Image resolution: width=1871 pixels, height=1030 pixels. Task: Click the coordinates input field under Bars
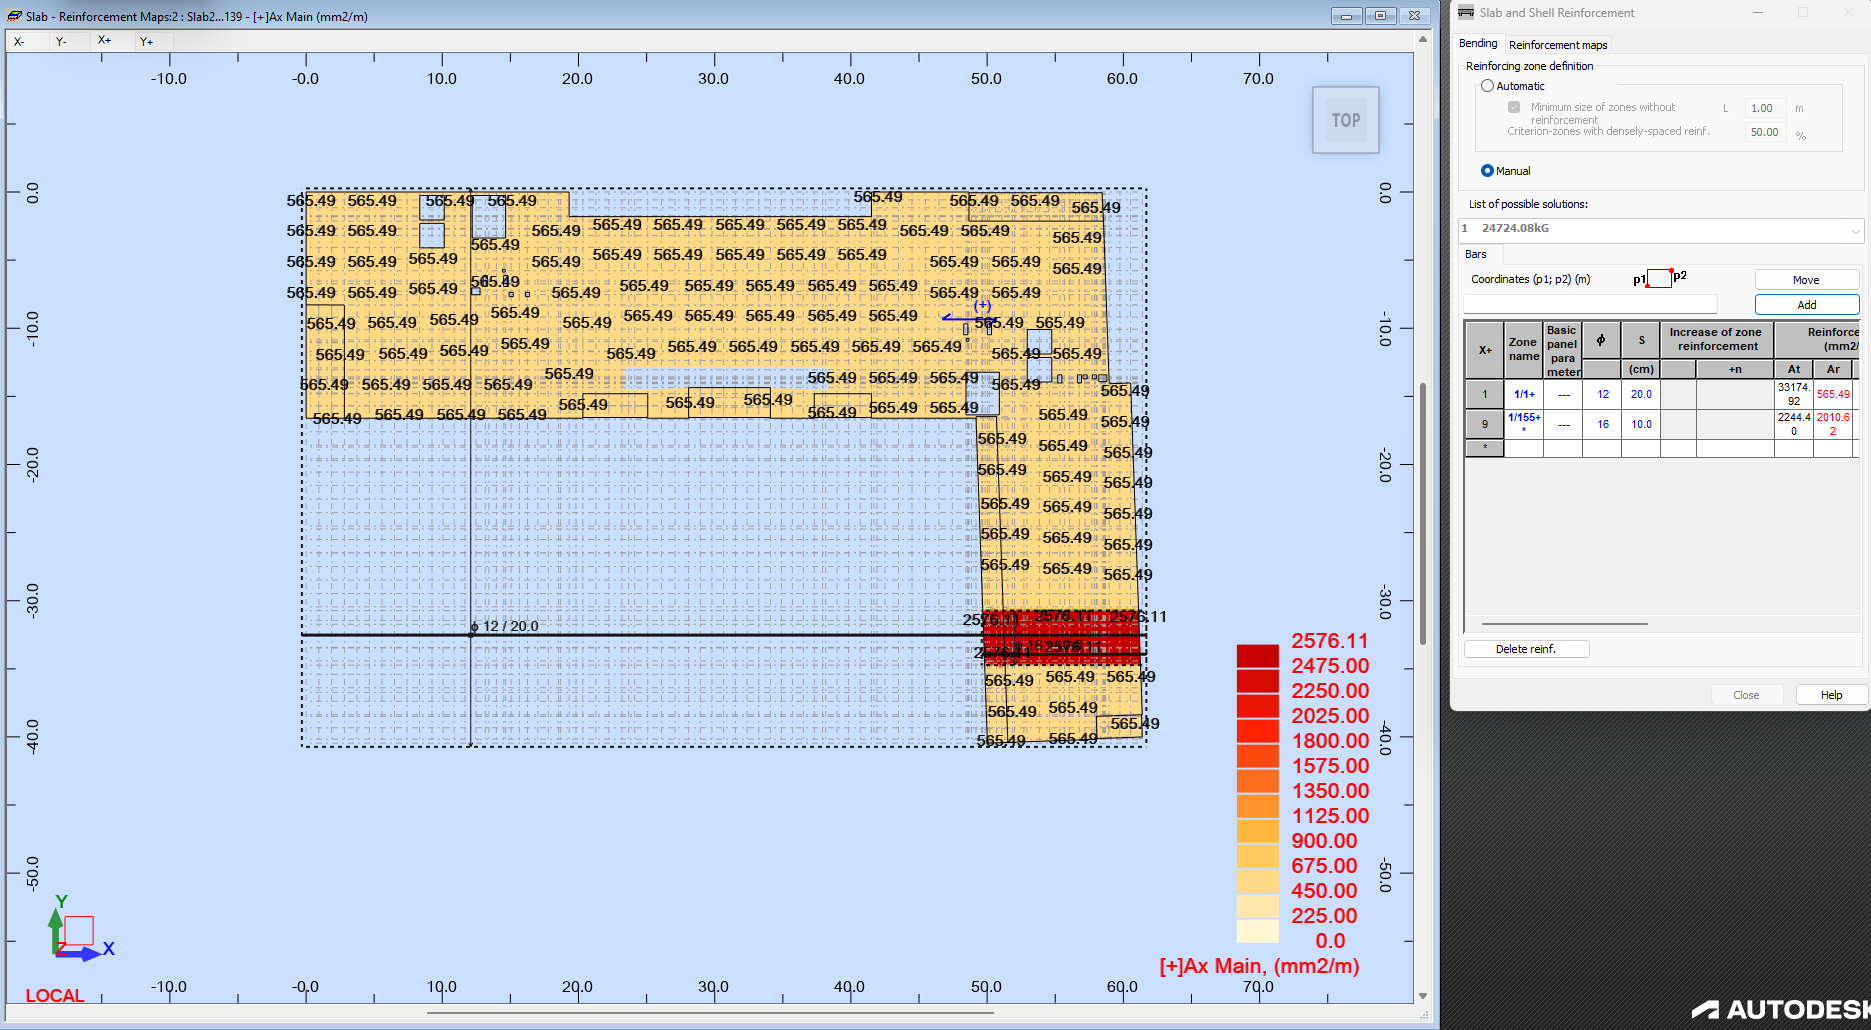click(1588, 302)
